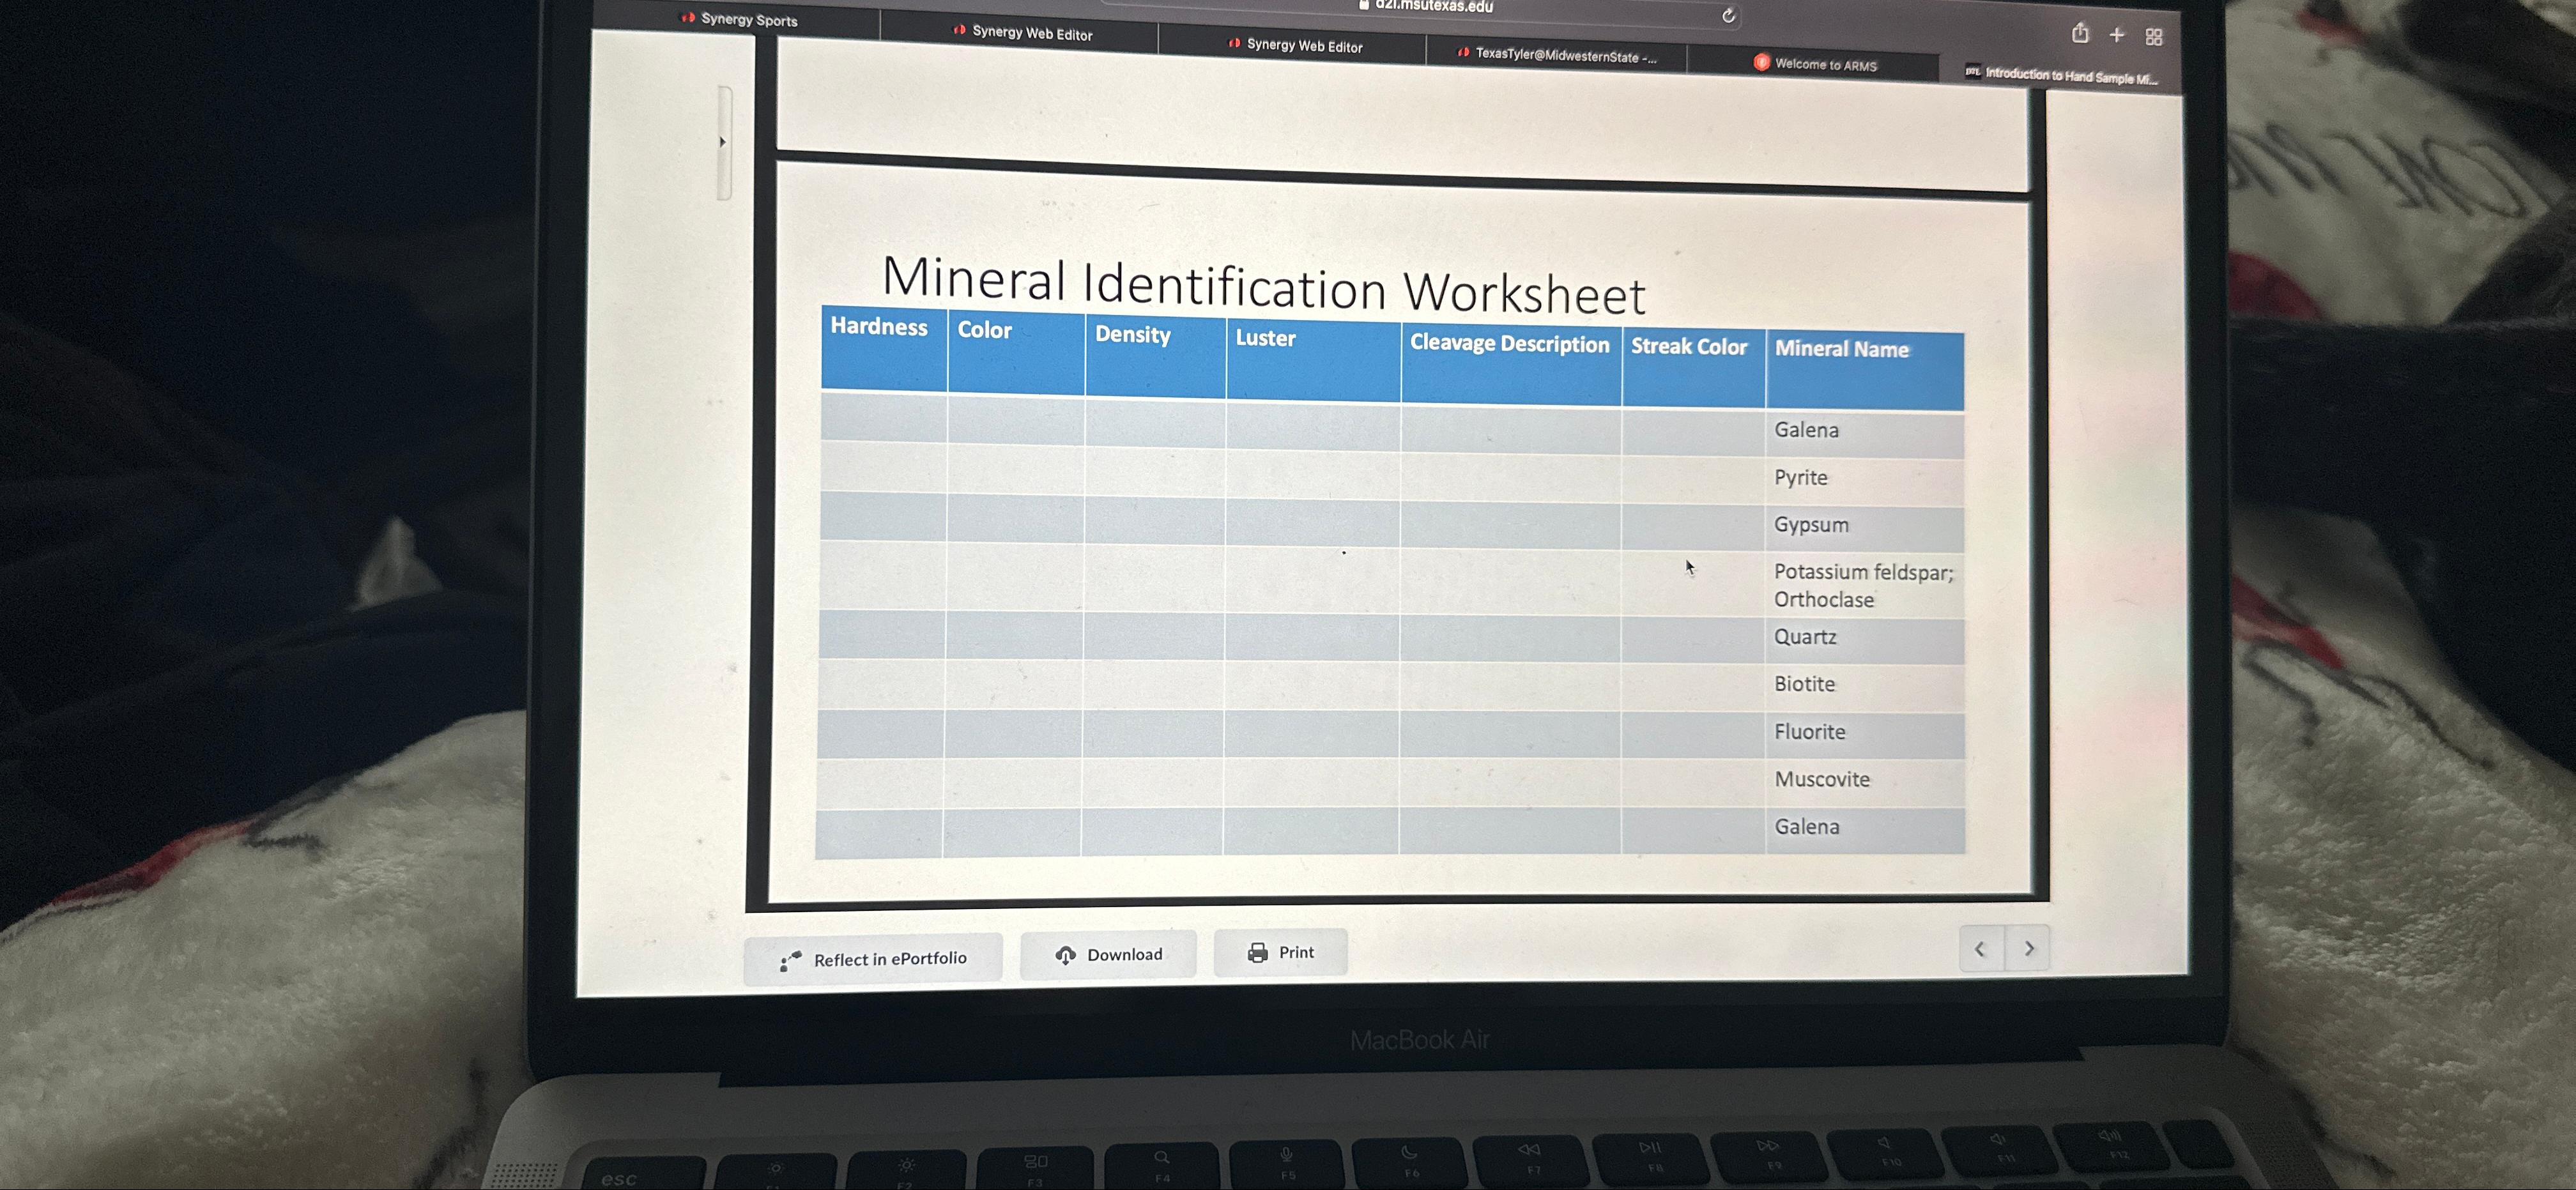Click the Safari share icon
Image resolution: width=2576 pixels, height=1190 pixels.
click(2080, 33)
